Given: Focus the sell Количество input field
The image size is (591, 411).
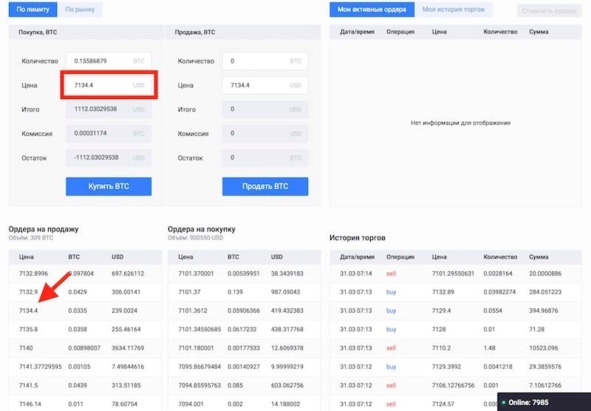Looking at the screenshot, I should [265, 61].
